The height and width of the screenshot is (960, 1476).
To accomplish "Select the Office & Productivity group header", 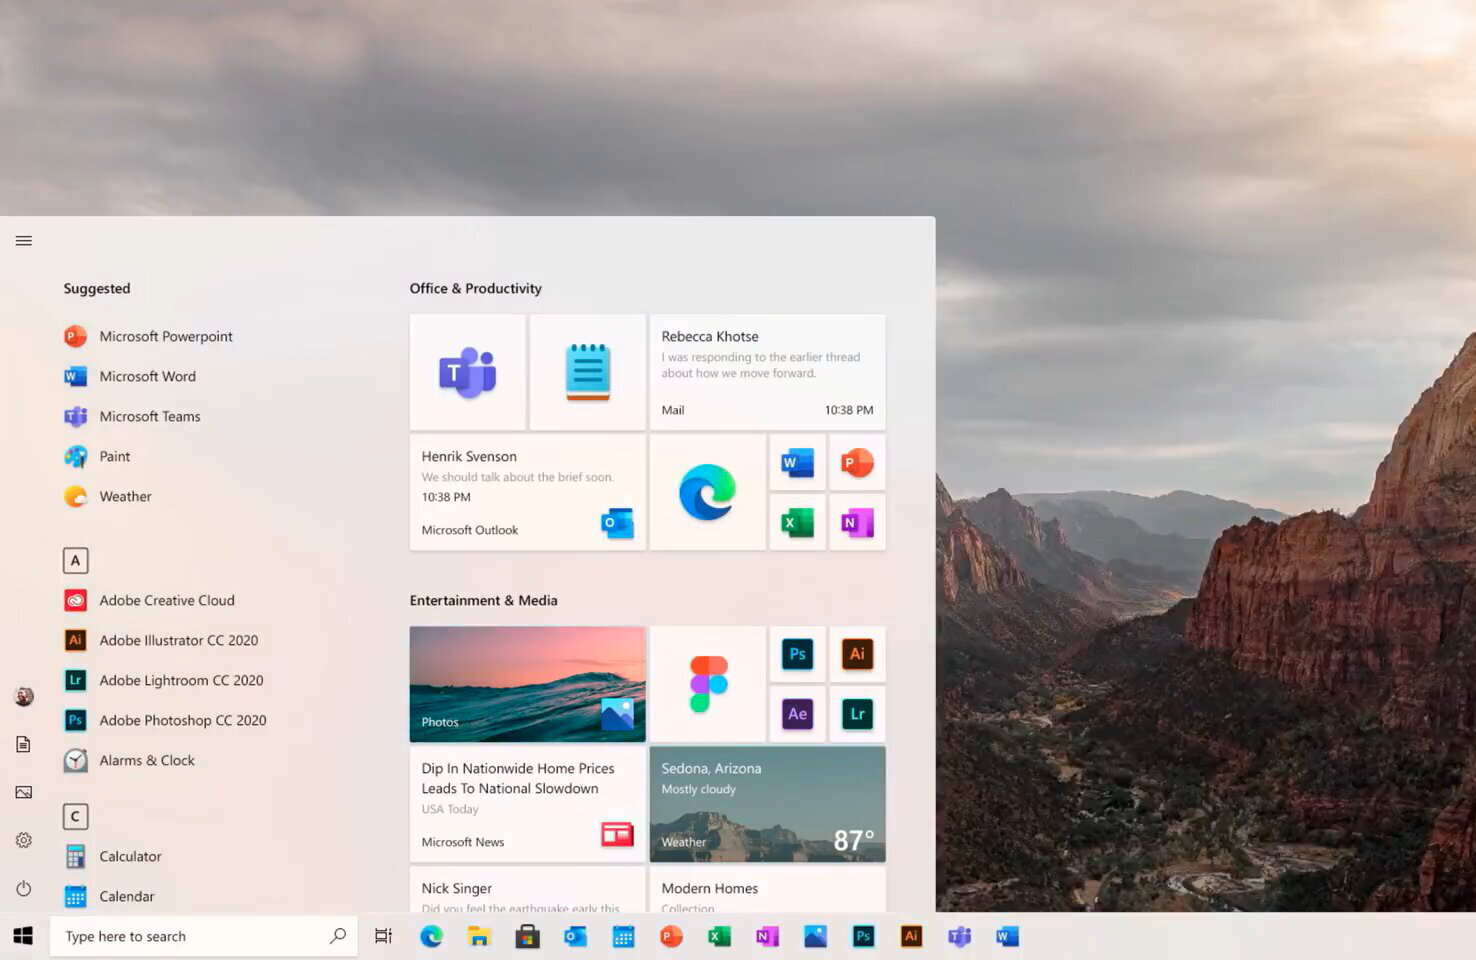I will (x=475, y=288).
